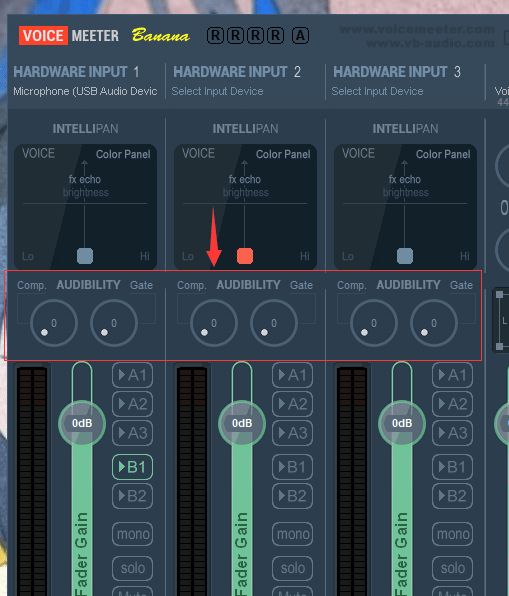Open Select Input Device for Hardware Input 3
509x596 pixels.
tap(377, 91)
